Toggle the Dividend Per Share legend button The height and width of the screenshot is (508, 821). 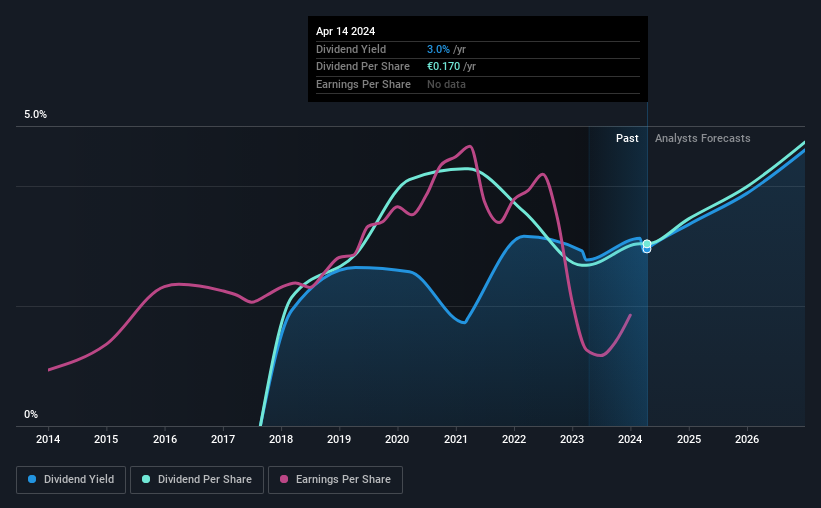point(197,480)
